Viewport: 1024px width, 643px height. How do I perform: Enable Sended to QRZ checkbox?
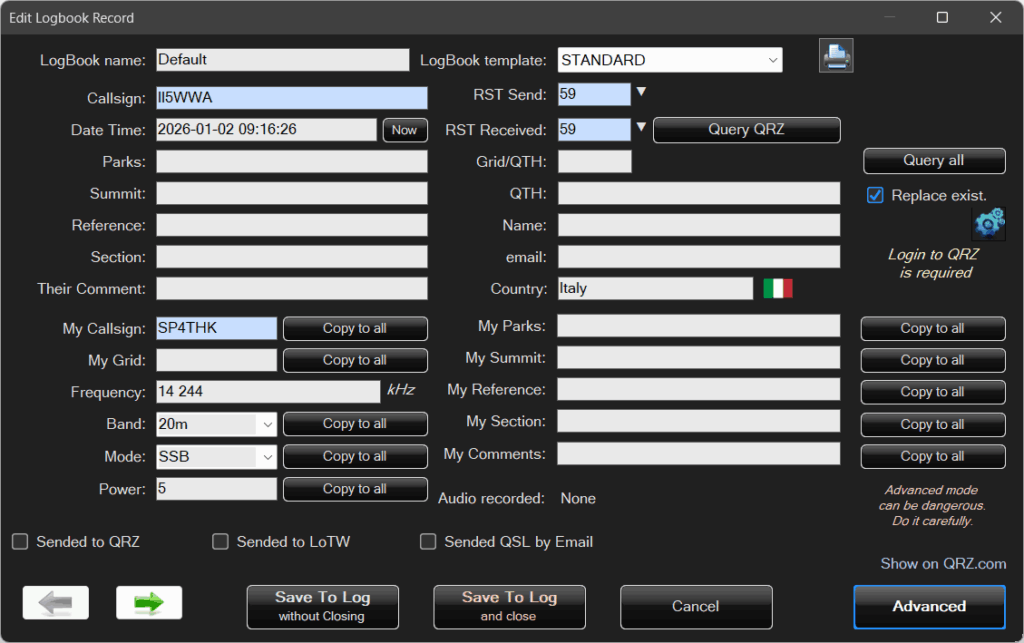pos(20,542)
